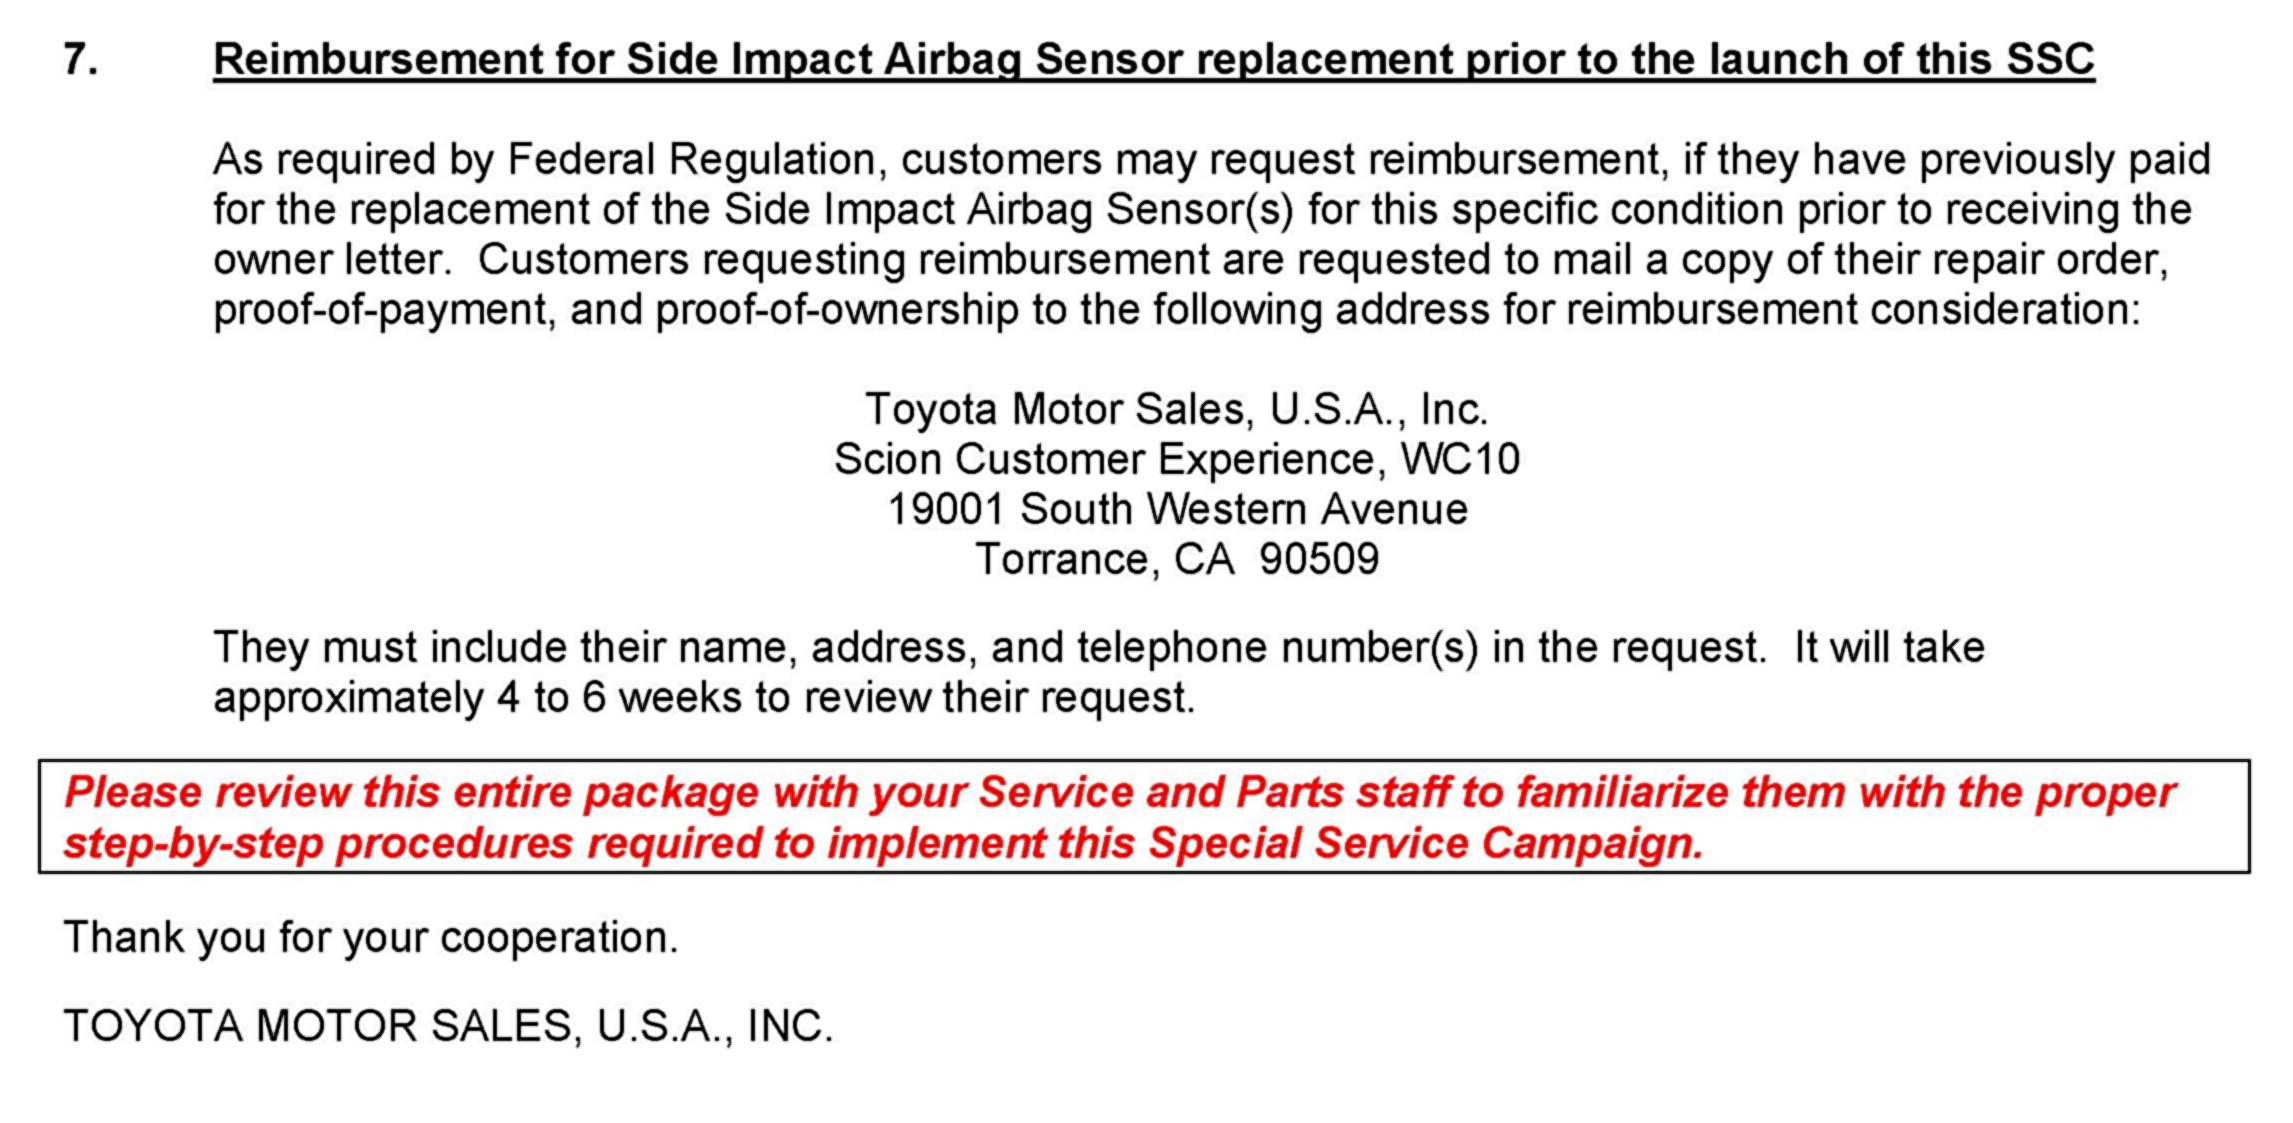
Task: Click 'Scion Customer Experience, WC10' line
Action: tap(1177, 460)
